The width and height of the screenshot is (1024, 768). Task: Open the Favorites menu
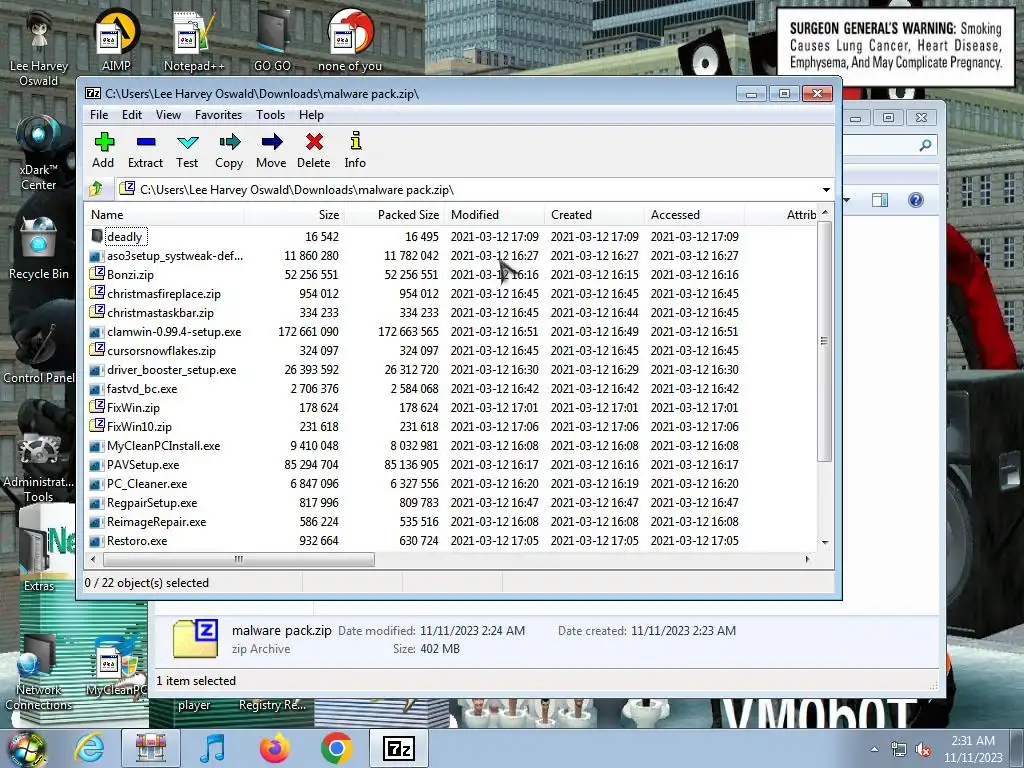218,115
